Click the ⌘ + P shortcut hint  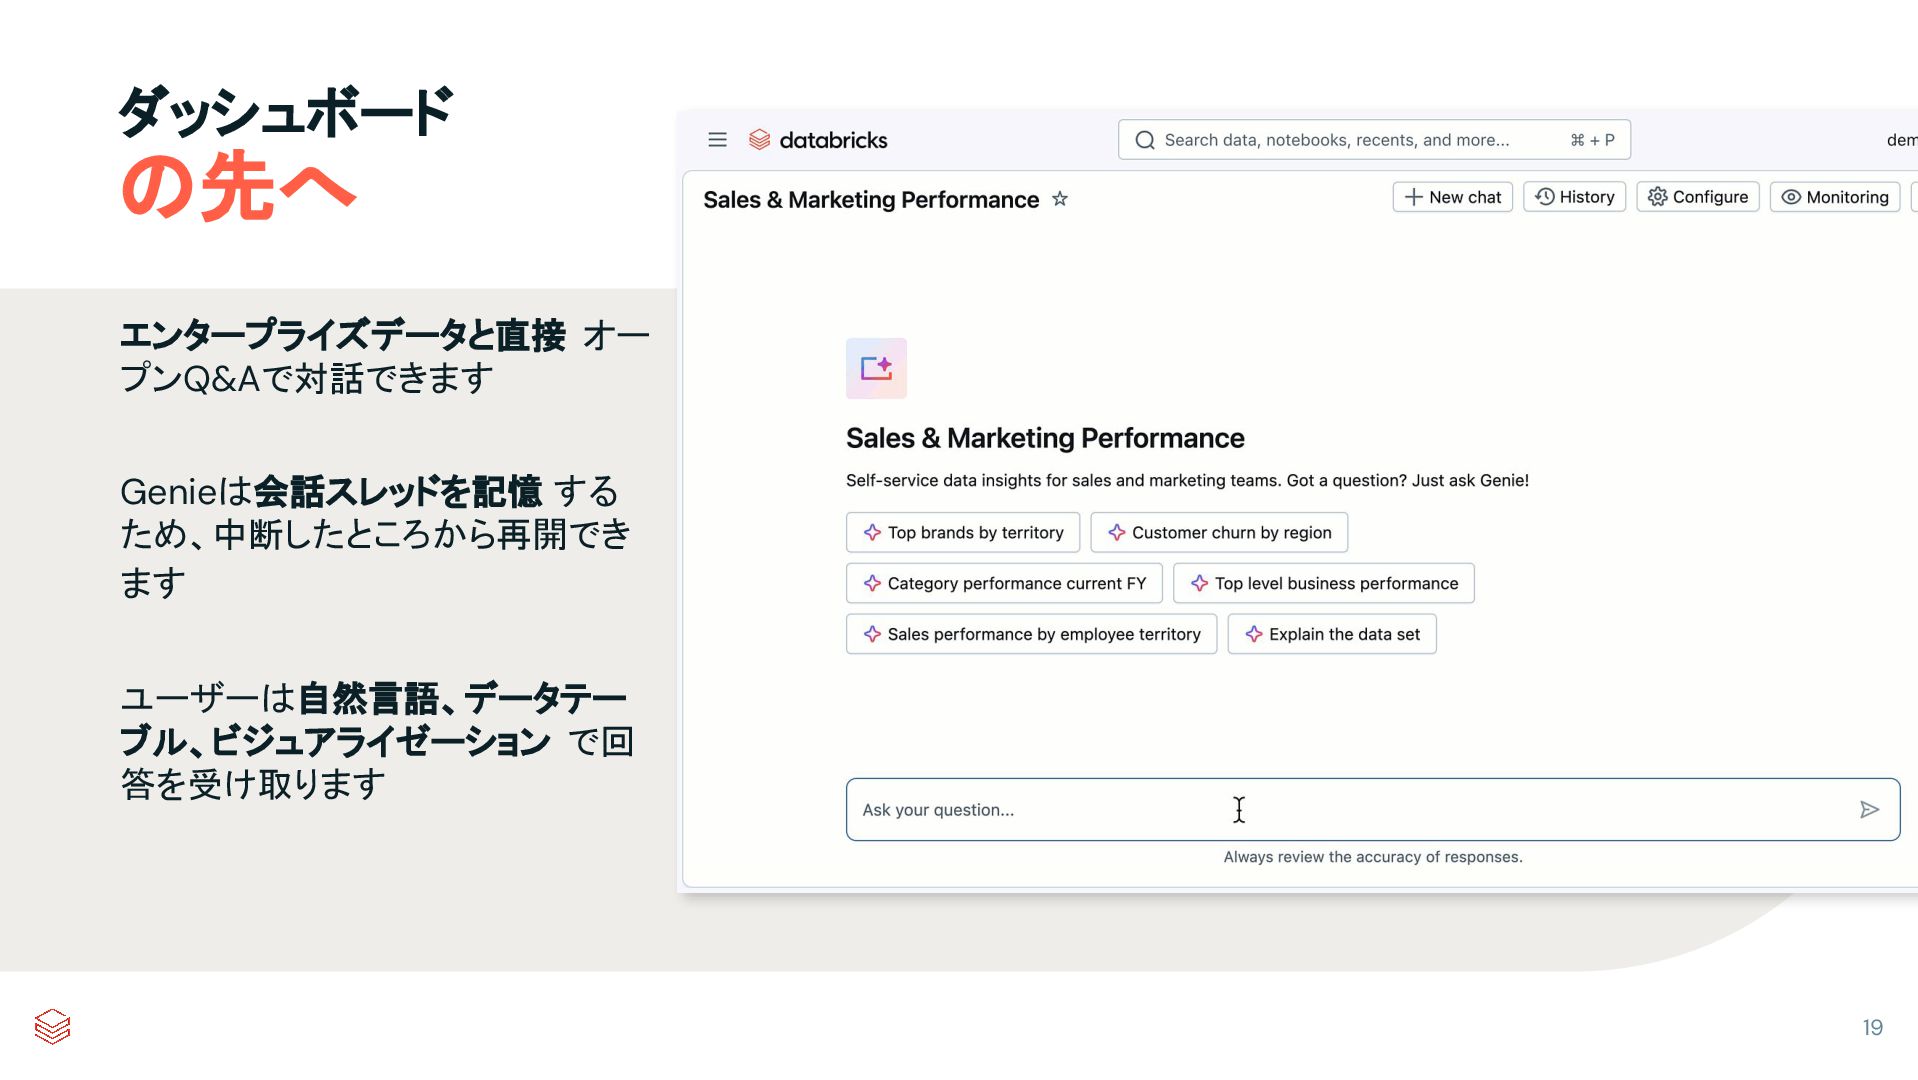point(1593,140)
